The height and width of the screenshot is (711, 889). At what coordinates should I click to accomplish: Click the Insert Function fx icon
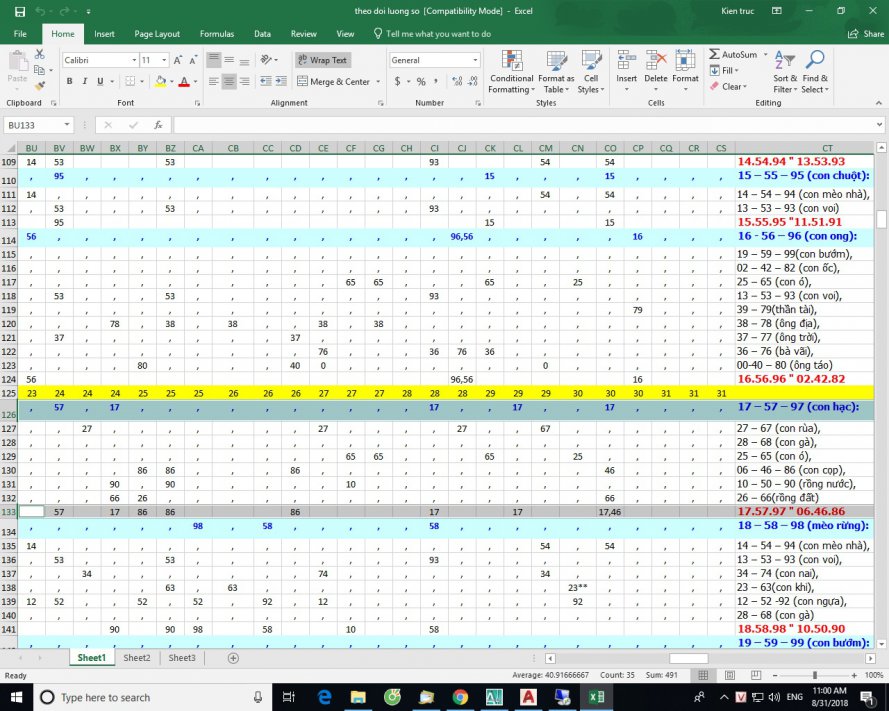pyautogui.click(x=158, y=125)
